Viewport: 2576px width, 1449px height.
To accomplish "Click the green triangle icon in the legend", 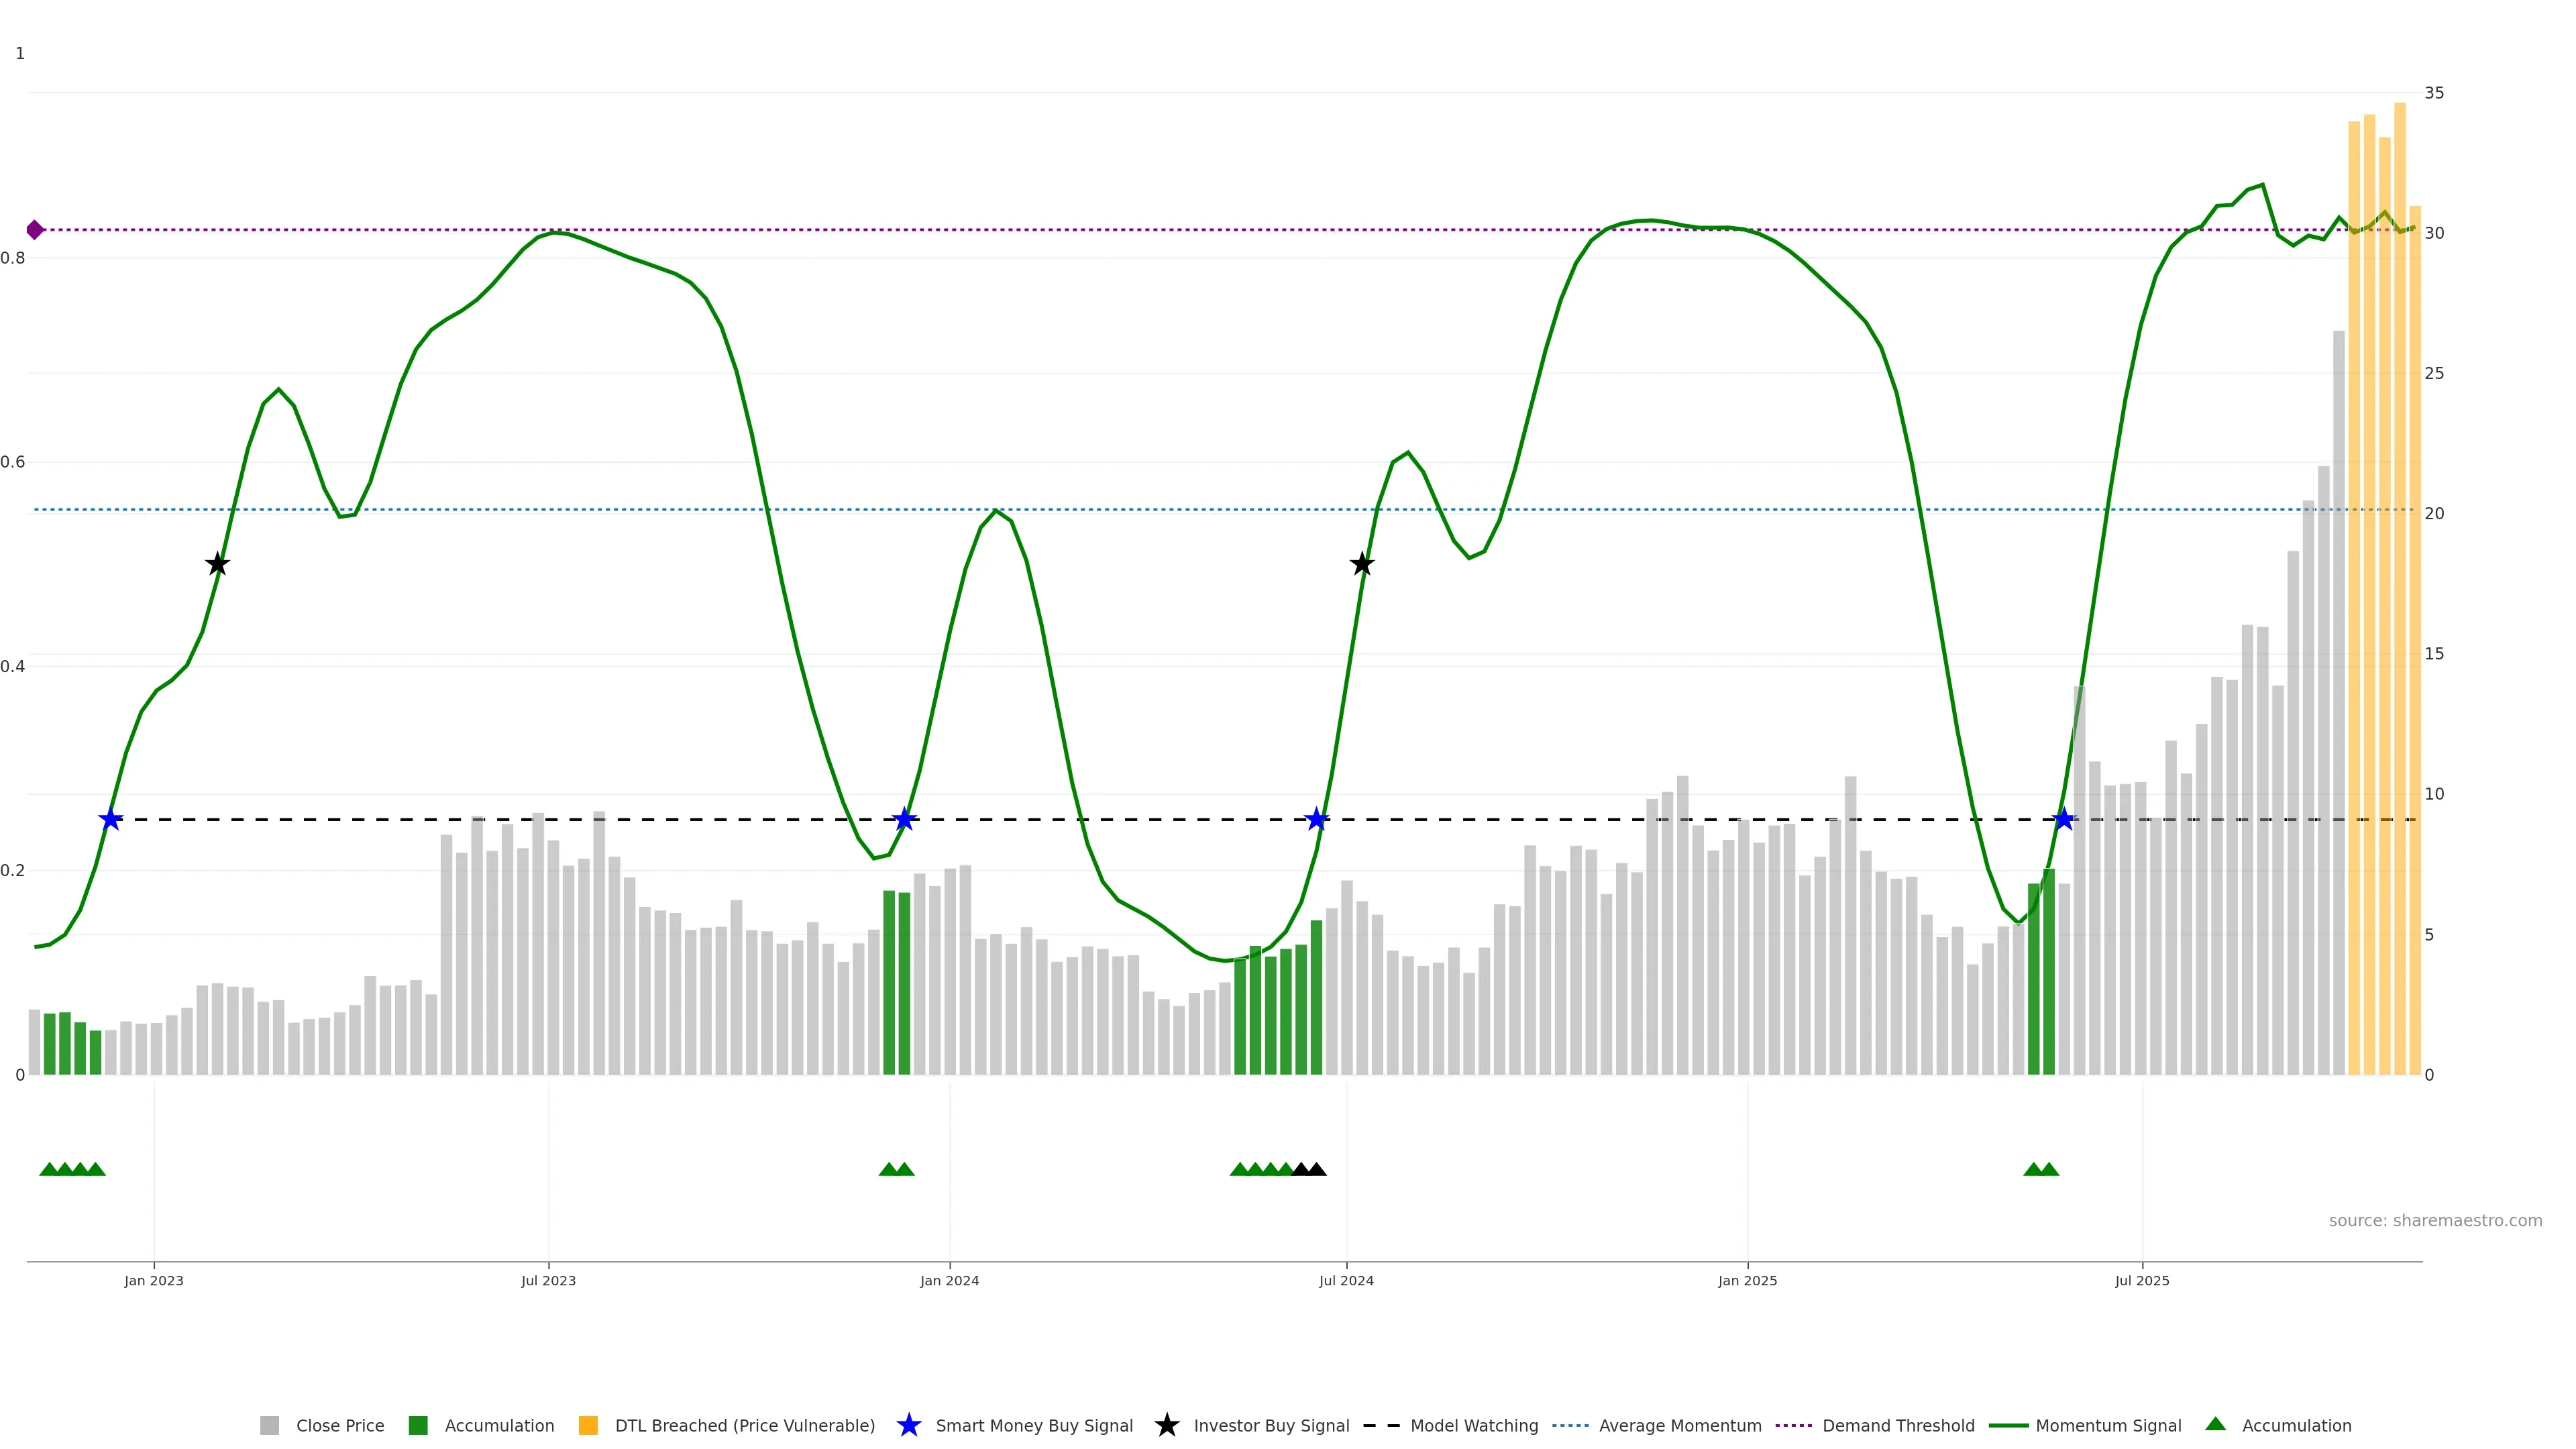I will click(2215, 1425).
